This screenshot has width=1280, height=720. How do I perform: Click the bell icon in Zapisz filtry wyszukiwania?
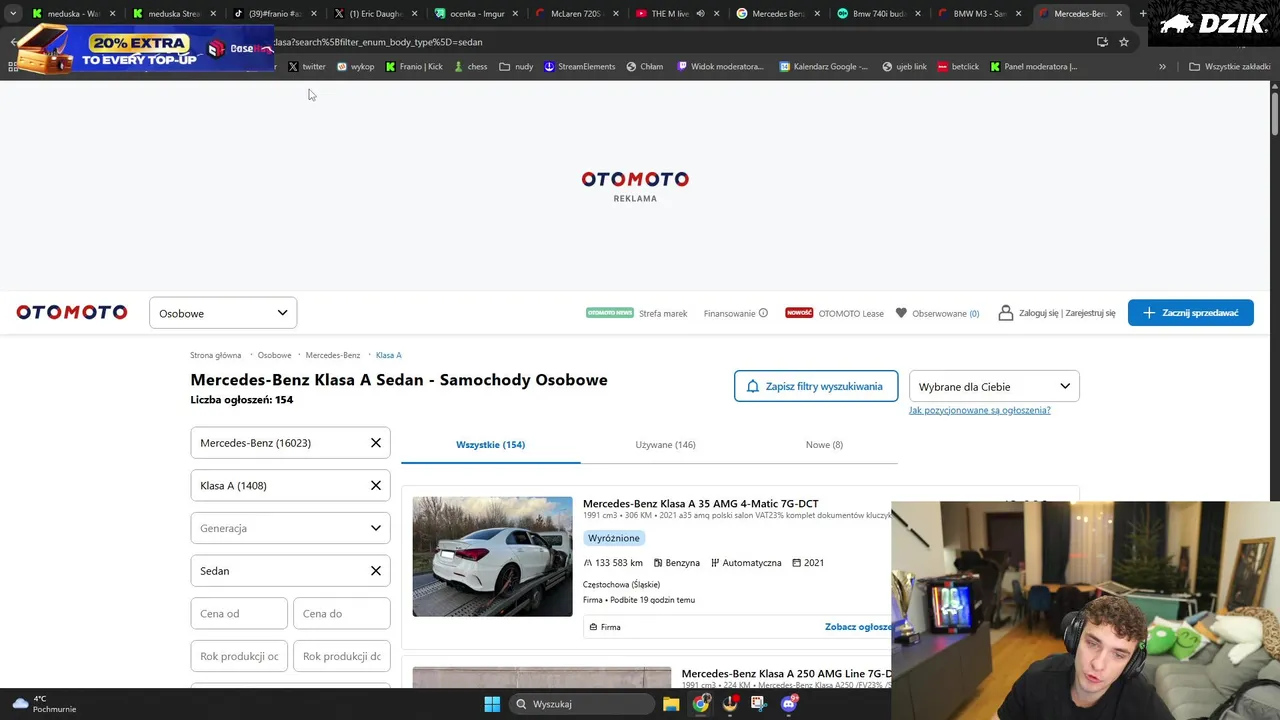pos(753,386)
